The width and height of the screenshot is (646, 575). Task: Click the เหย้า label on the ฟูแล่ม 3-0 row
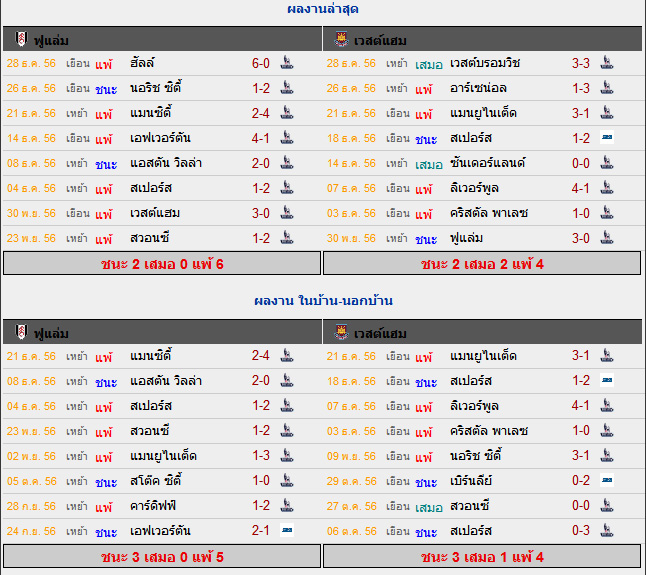(x=396, y=238)
